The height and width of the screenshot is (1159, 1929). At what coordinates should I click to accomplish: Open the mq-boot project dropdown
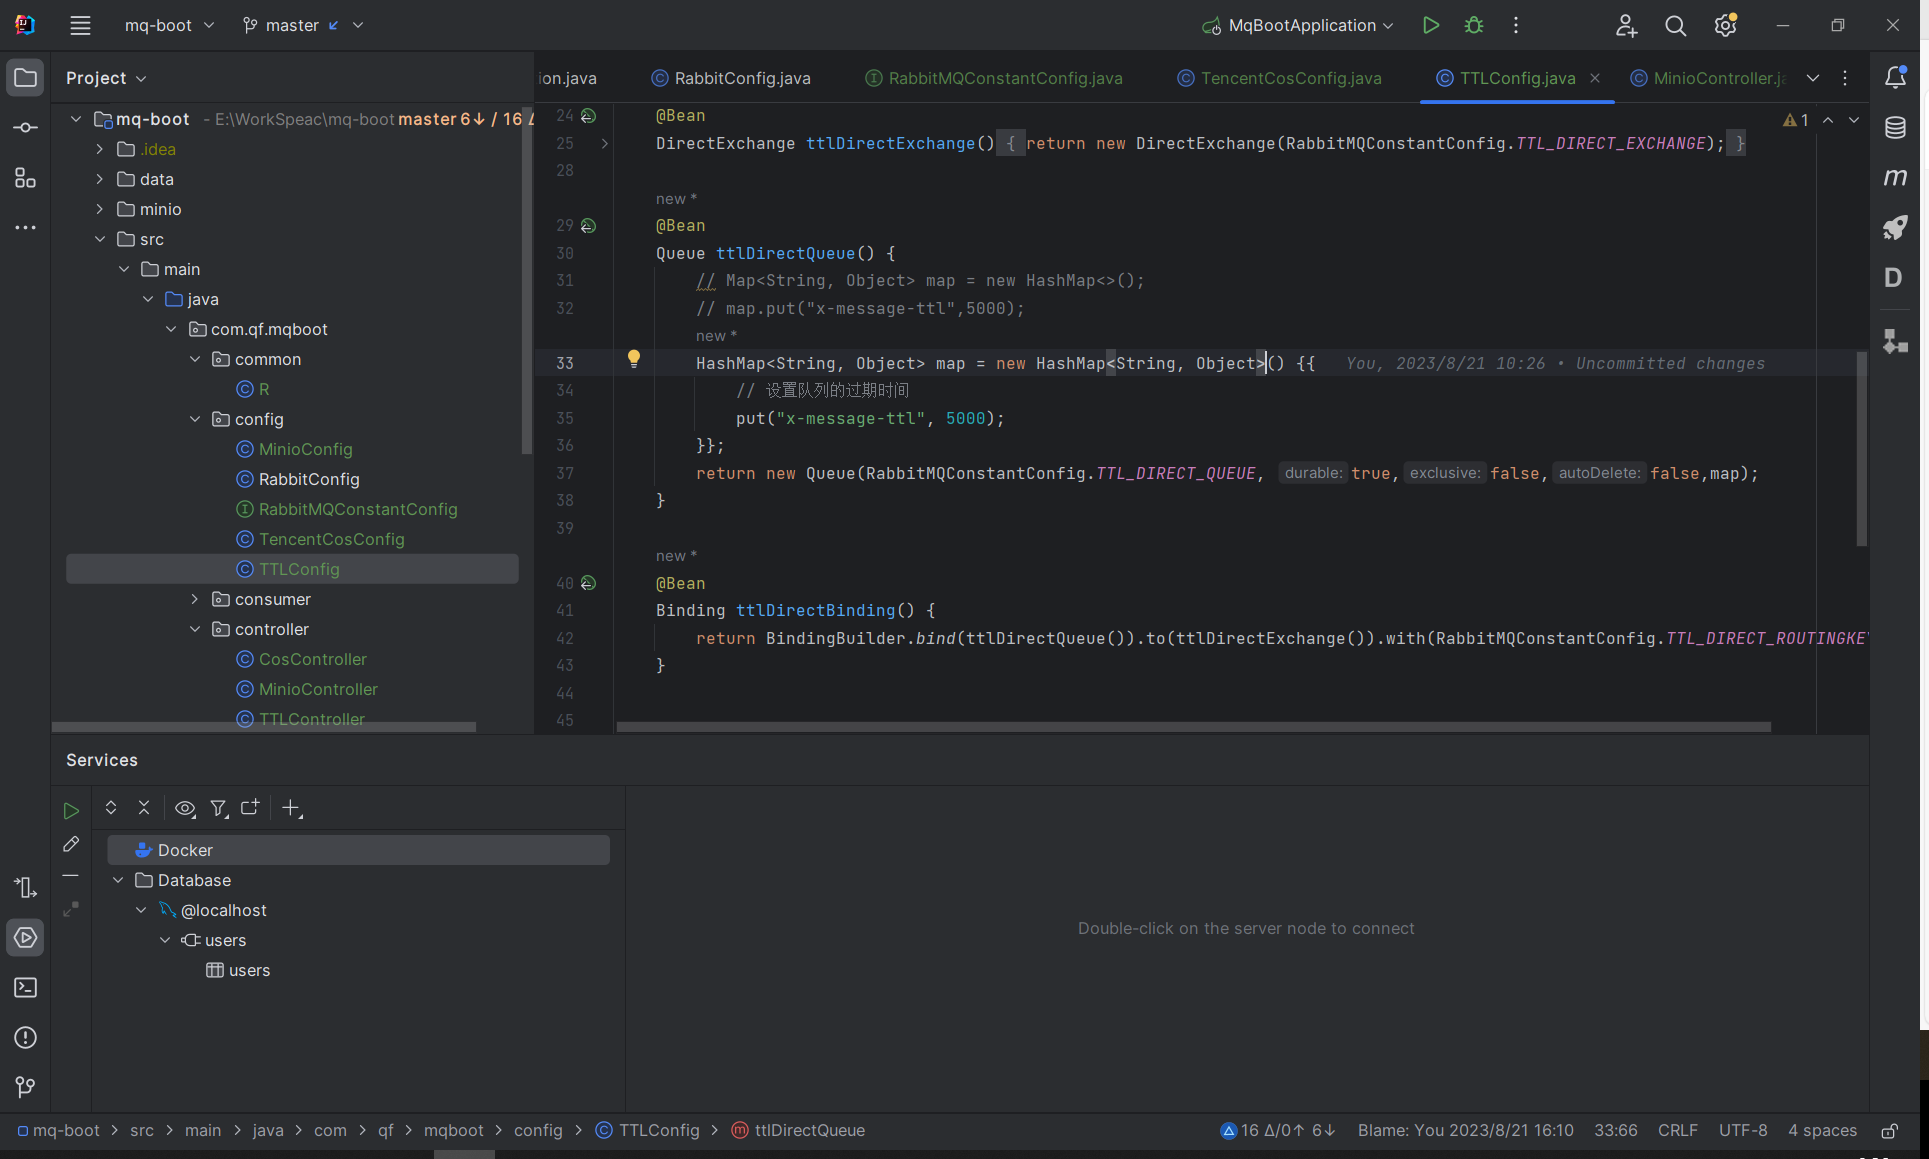click(x=169, y=26)
